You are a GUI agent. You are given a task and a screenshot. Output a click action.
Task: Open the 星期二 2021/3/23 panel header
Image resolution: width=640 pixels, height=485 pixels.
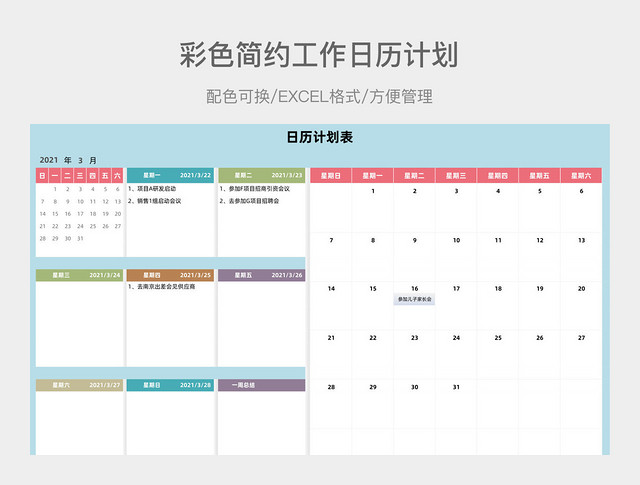[x=262, y=175]
